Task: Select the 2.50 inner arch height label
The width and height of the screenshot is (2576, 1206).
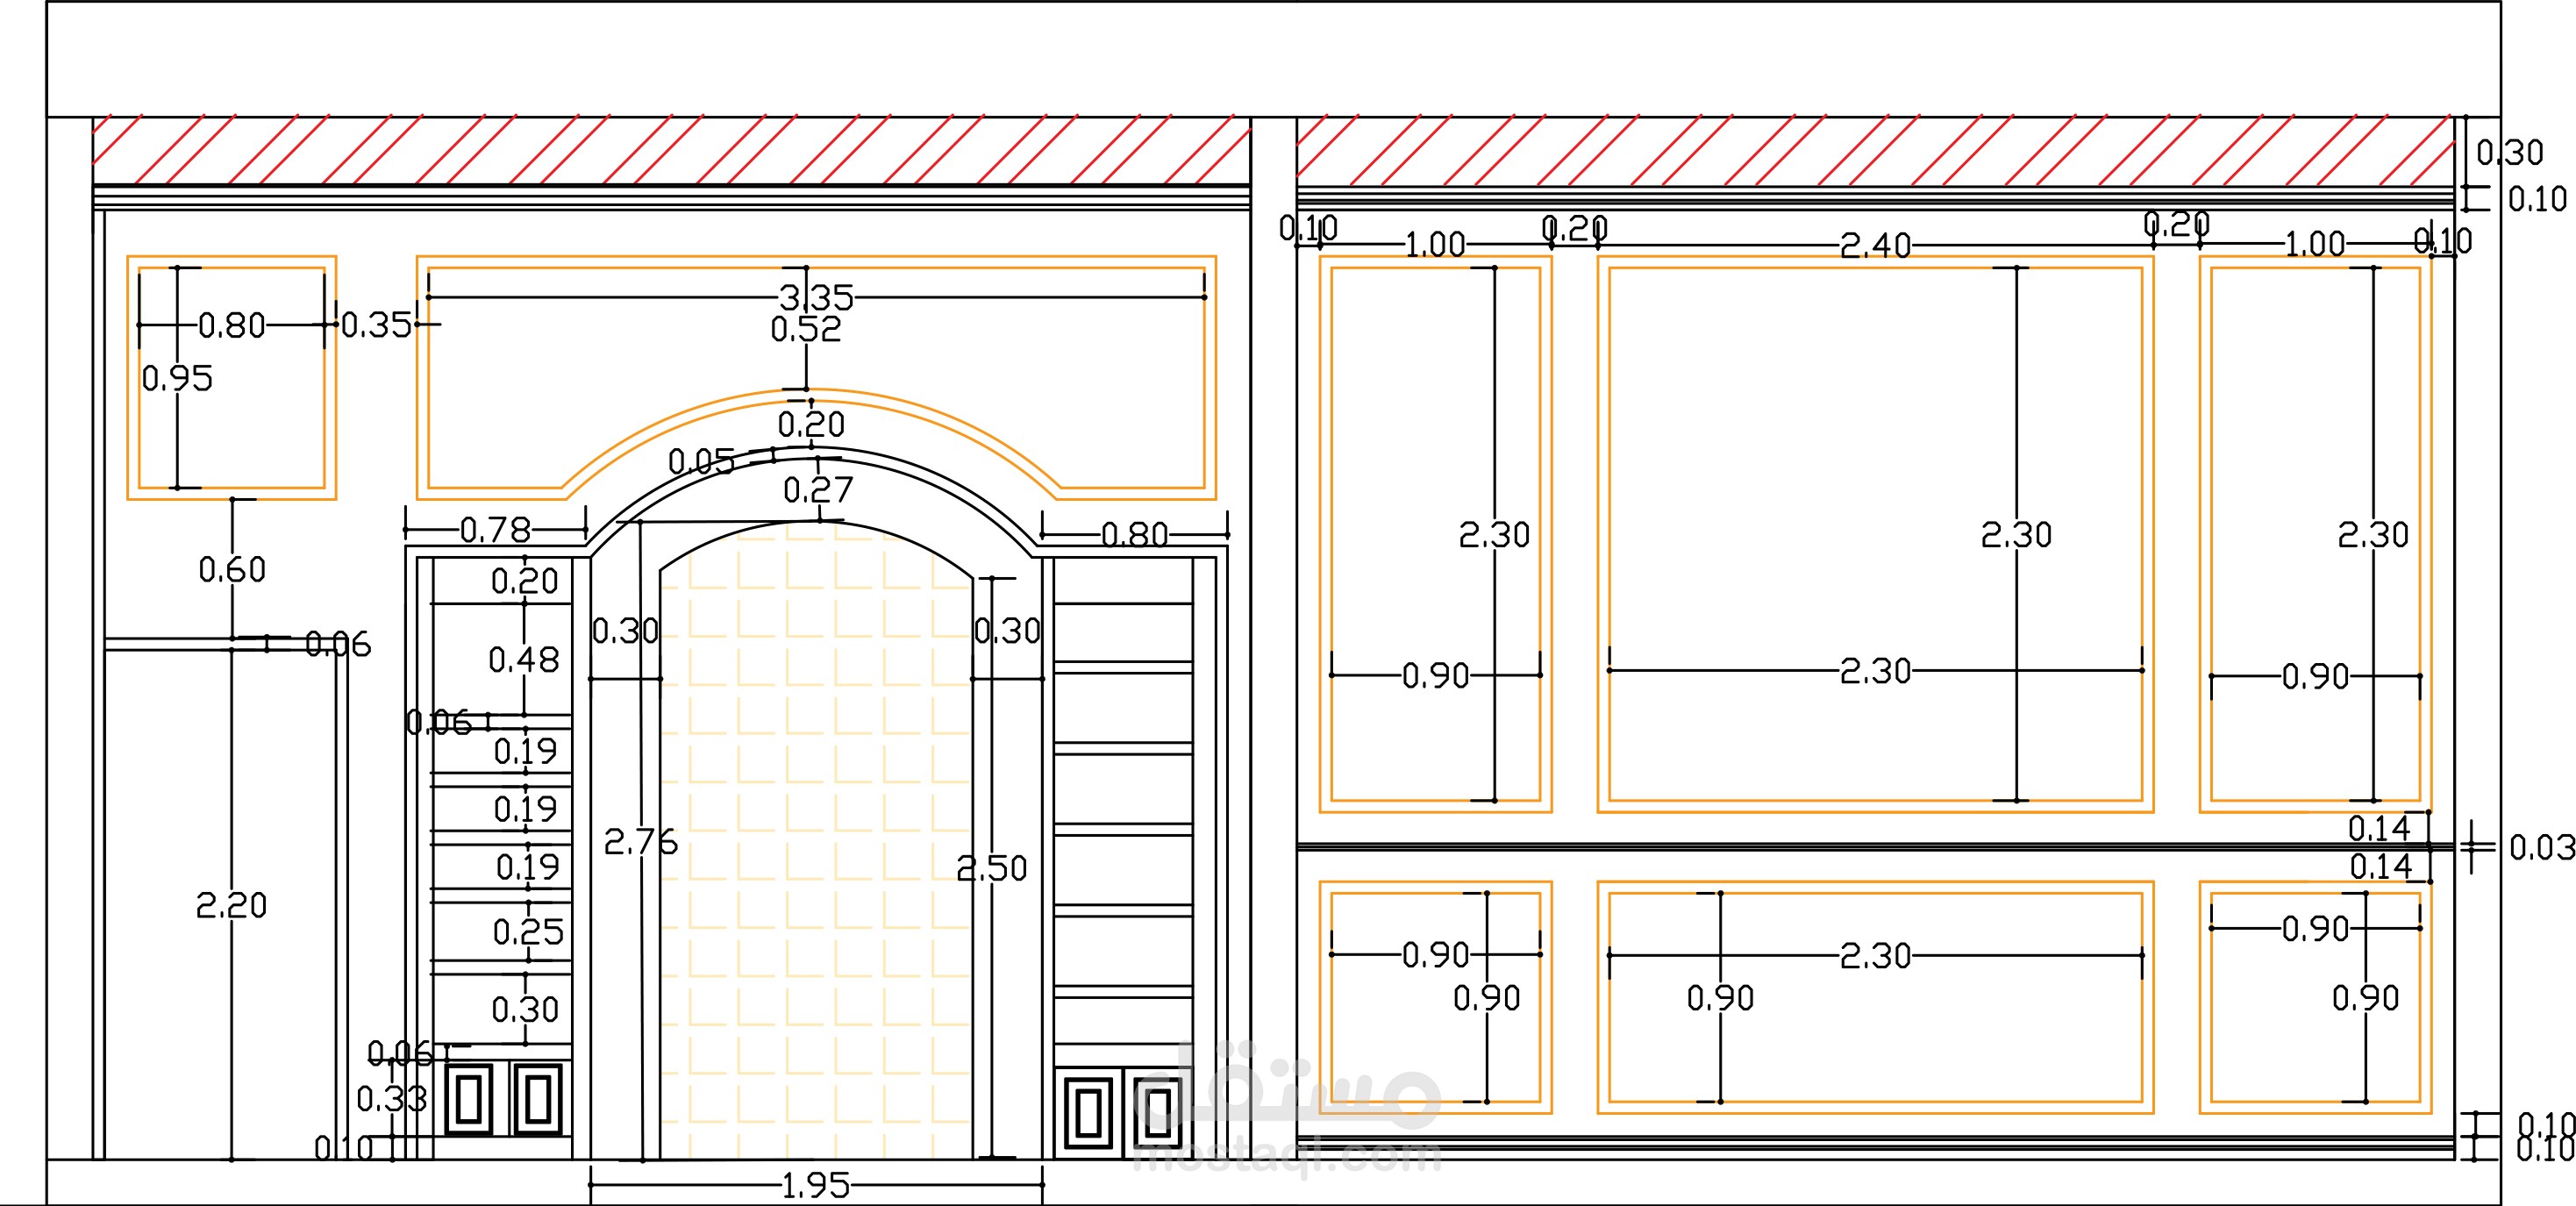Action: tap(991, 868)
